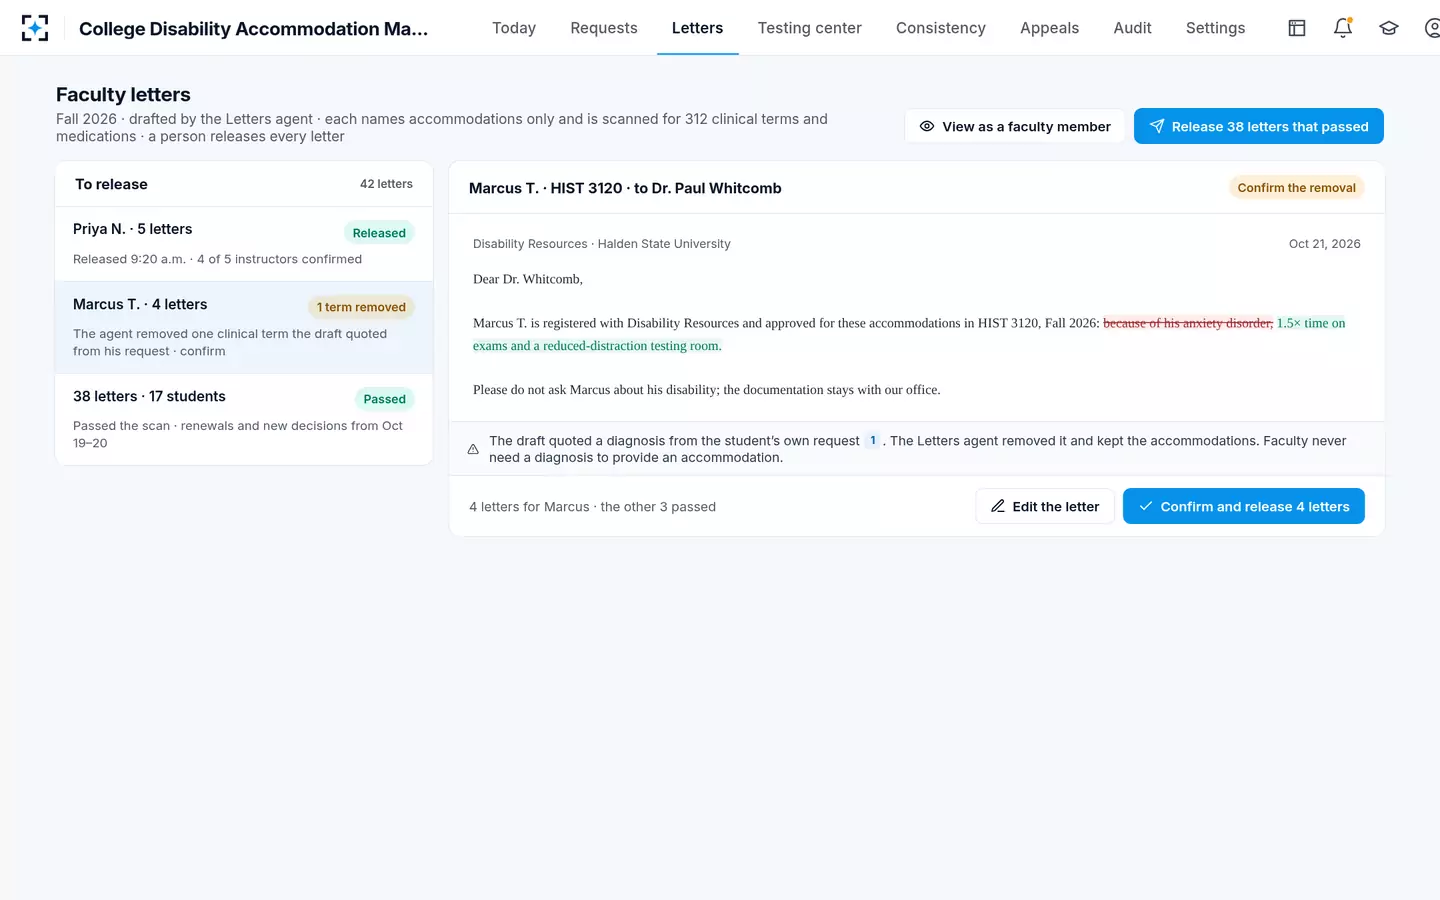This screenshot has height=900, width=1440.
Task: Click the 'Dear Dr. Whitcomb,' salutation
Action: pyautogui.click(x=528, y=279)
